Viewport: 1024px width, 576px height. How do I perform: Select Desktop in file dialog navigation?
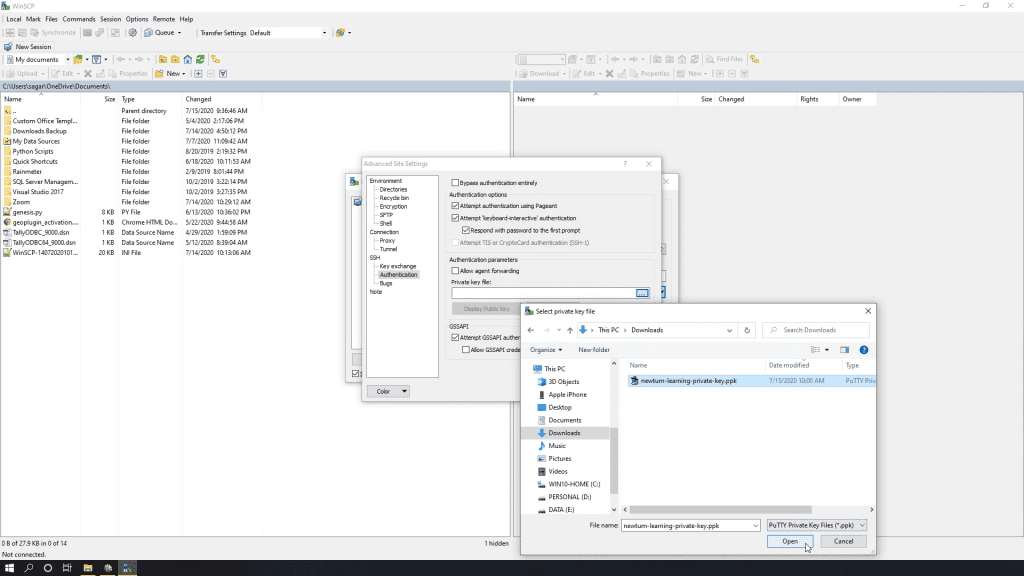pos(560,408)
